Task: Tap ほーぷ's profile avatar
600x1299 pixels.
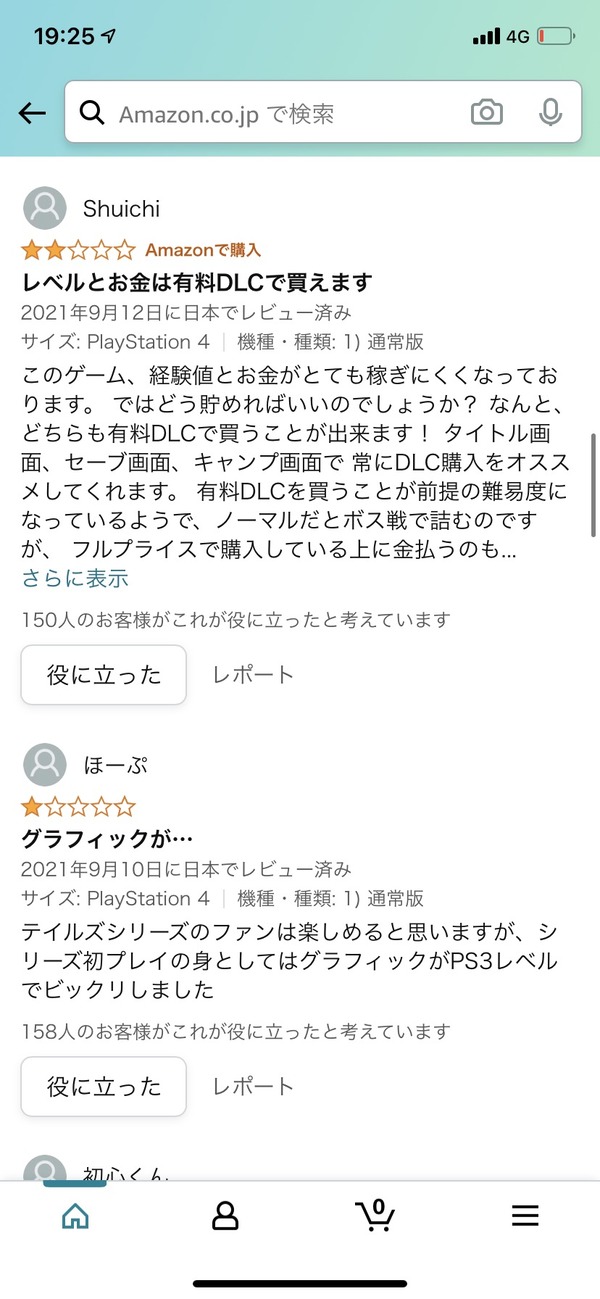Action: coord(44,766)
